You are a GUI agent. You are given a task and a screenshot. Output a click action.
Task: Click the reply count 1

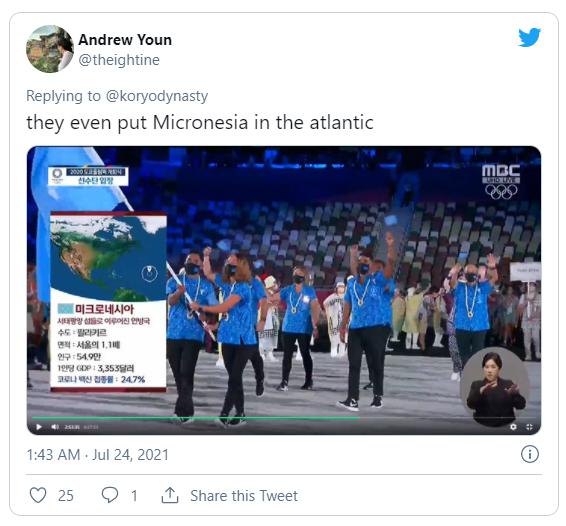(134, 496)
